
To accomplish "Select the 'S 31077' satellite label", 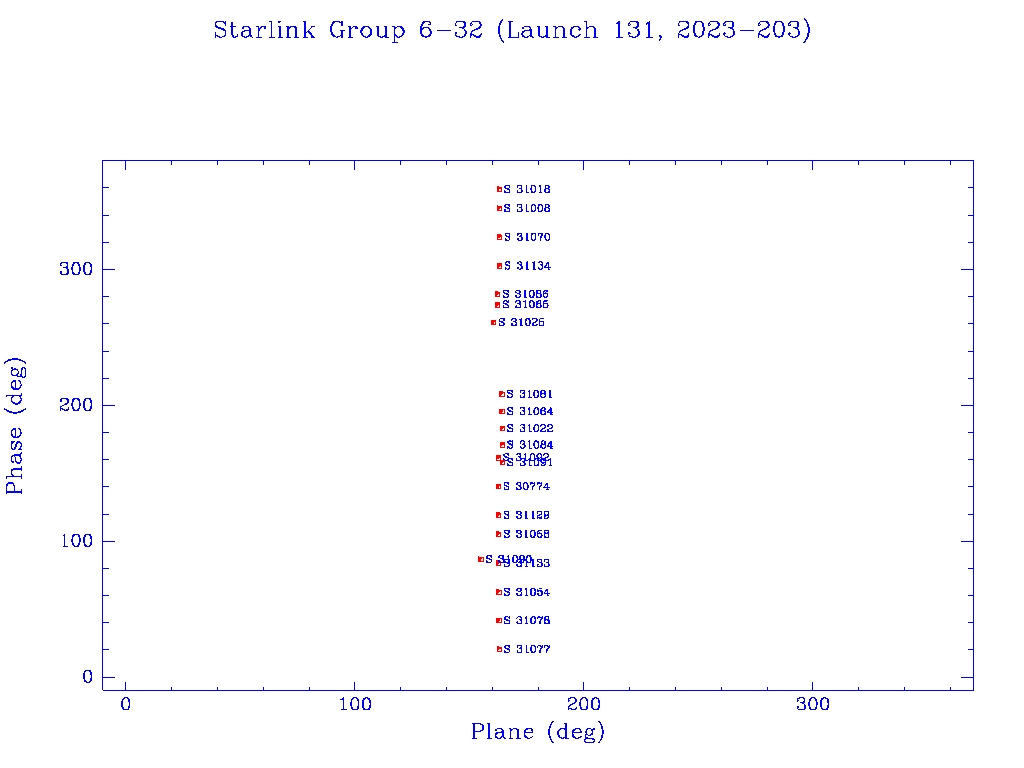I will coord(527,649).
